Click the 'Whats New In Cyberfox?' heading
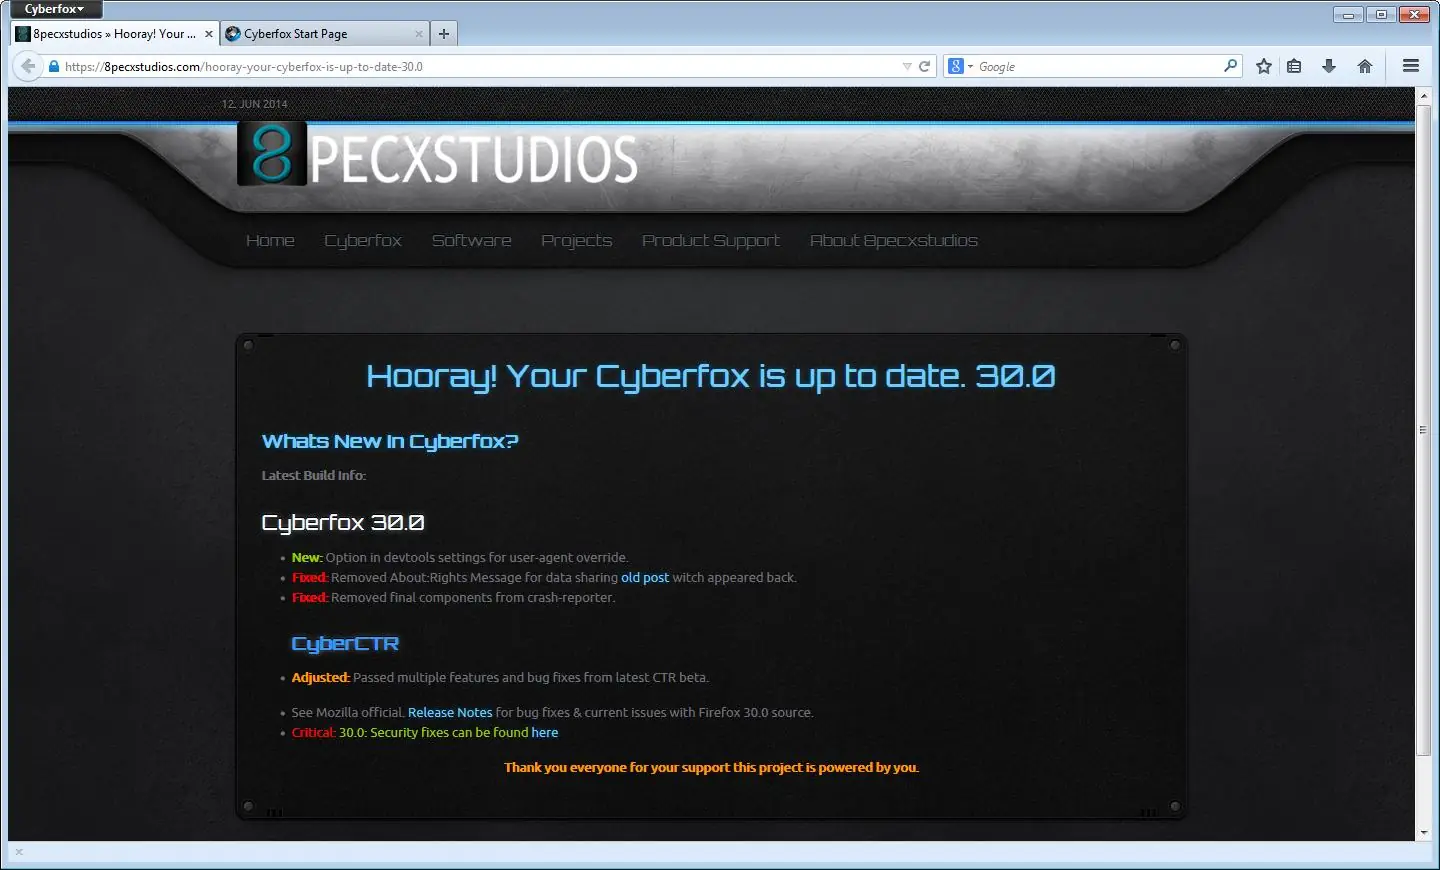 coord(390,442)
